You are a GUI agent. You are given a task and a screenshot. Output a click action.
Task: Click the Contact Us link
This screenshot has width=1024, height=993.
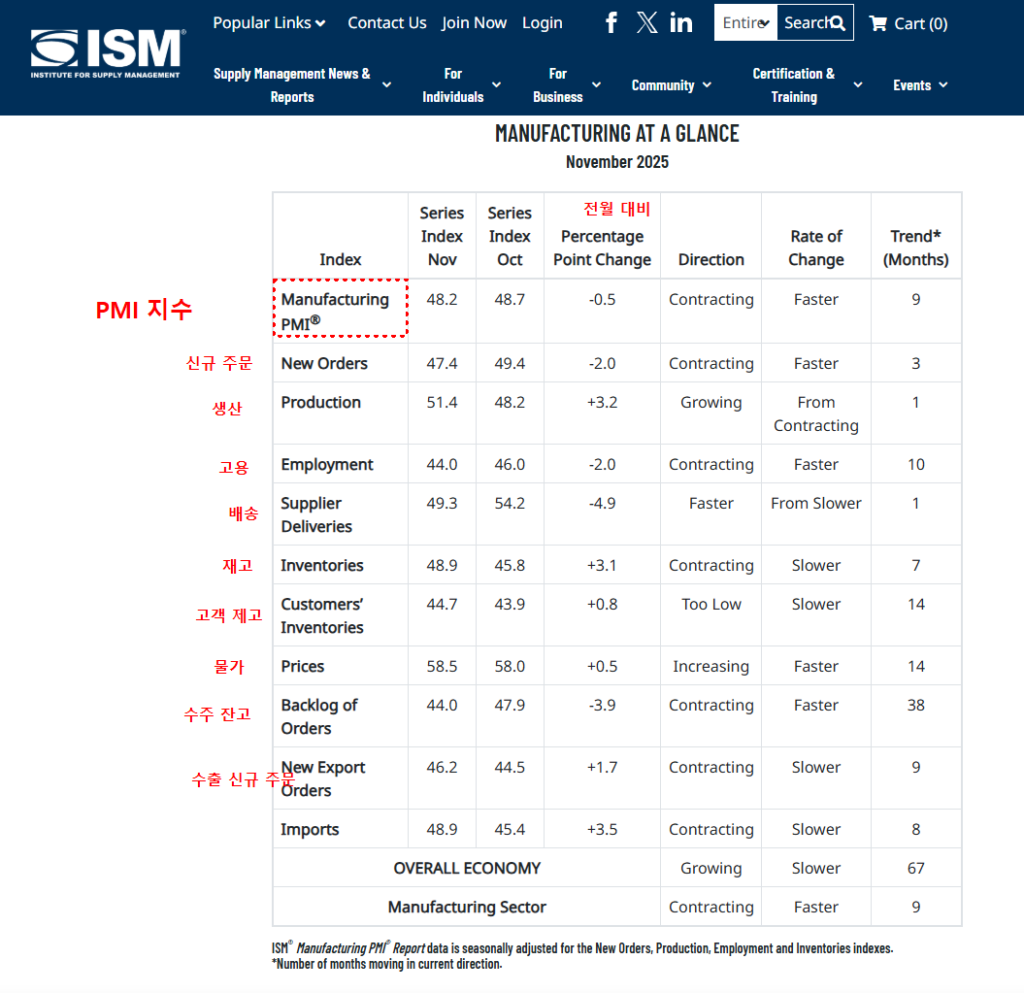pos(387,23)
